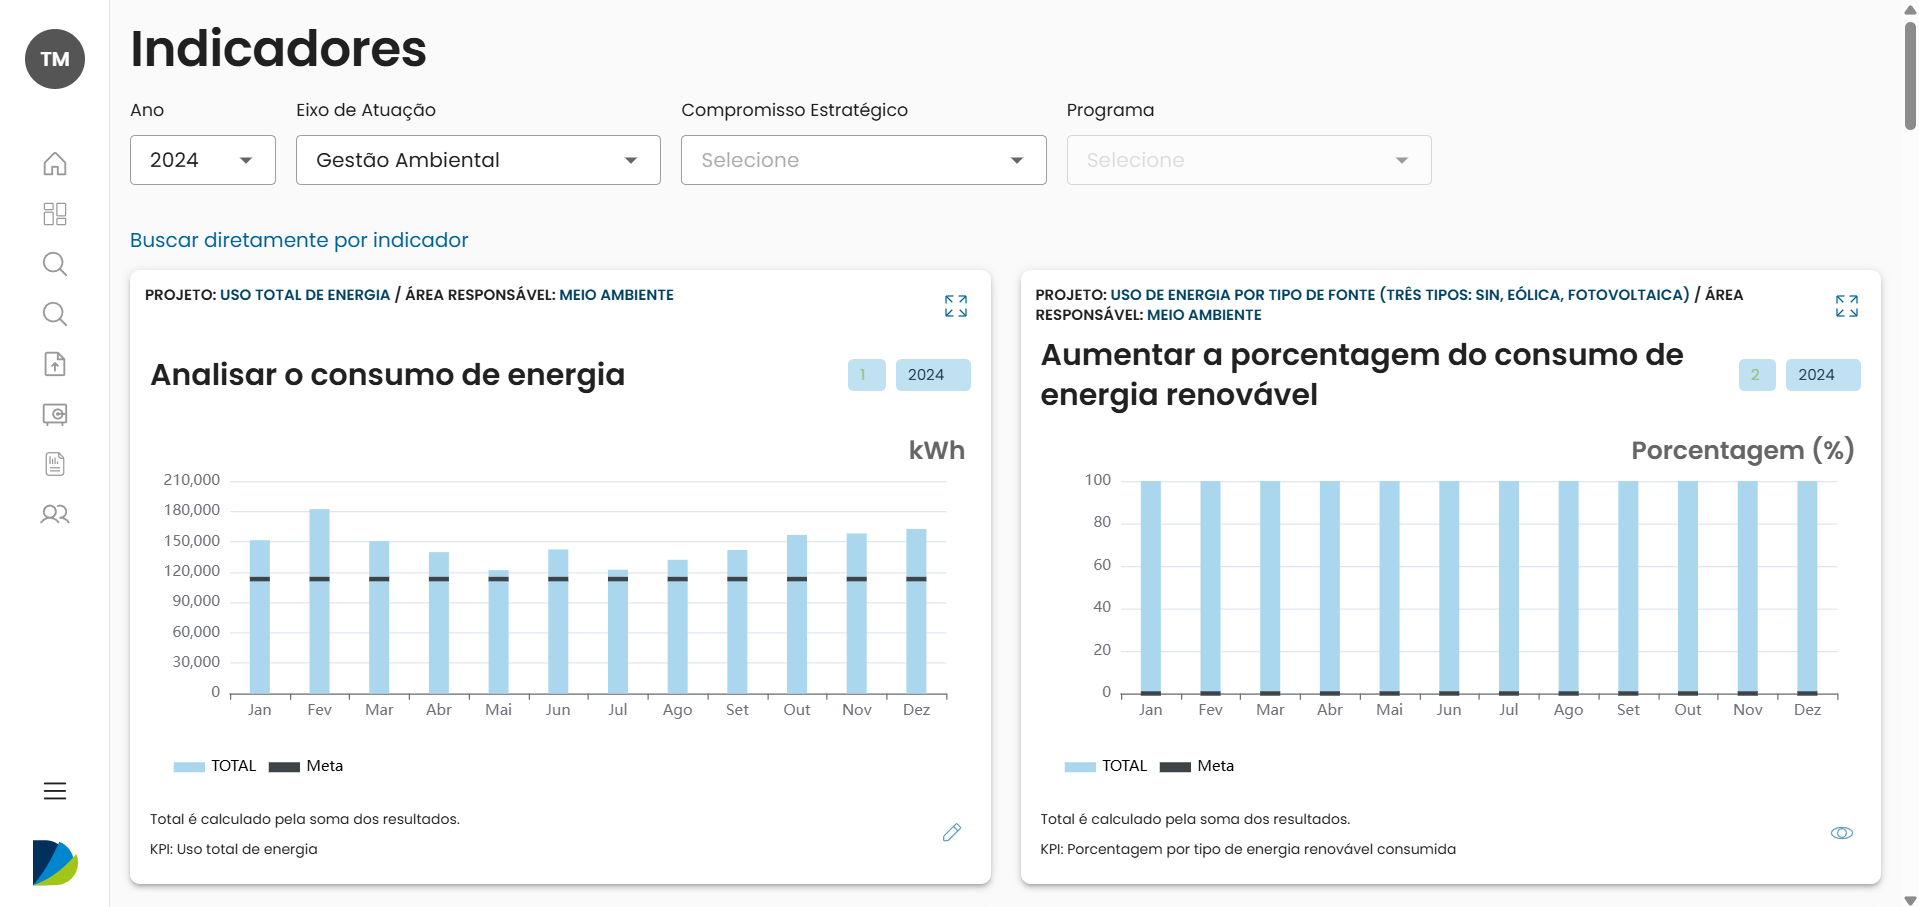Open 'MEIO AMBIENTE' link in energy consumption card

(616, 295)
